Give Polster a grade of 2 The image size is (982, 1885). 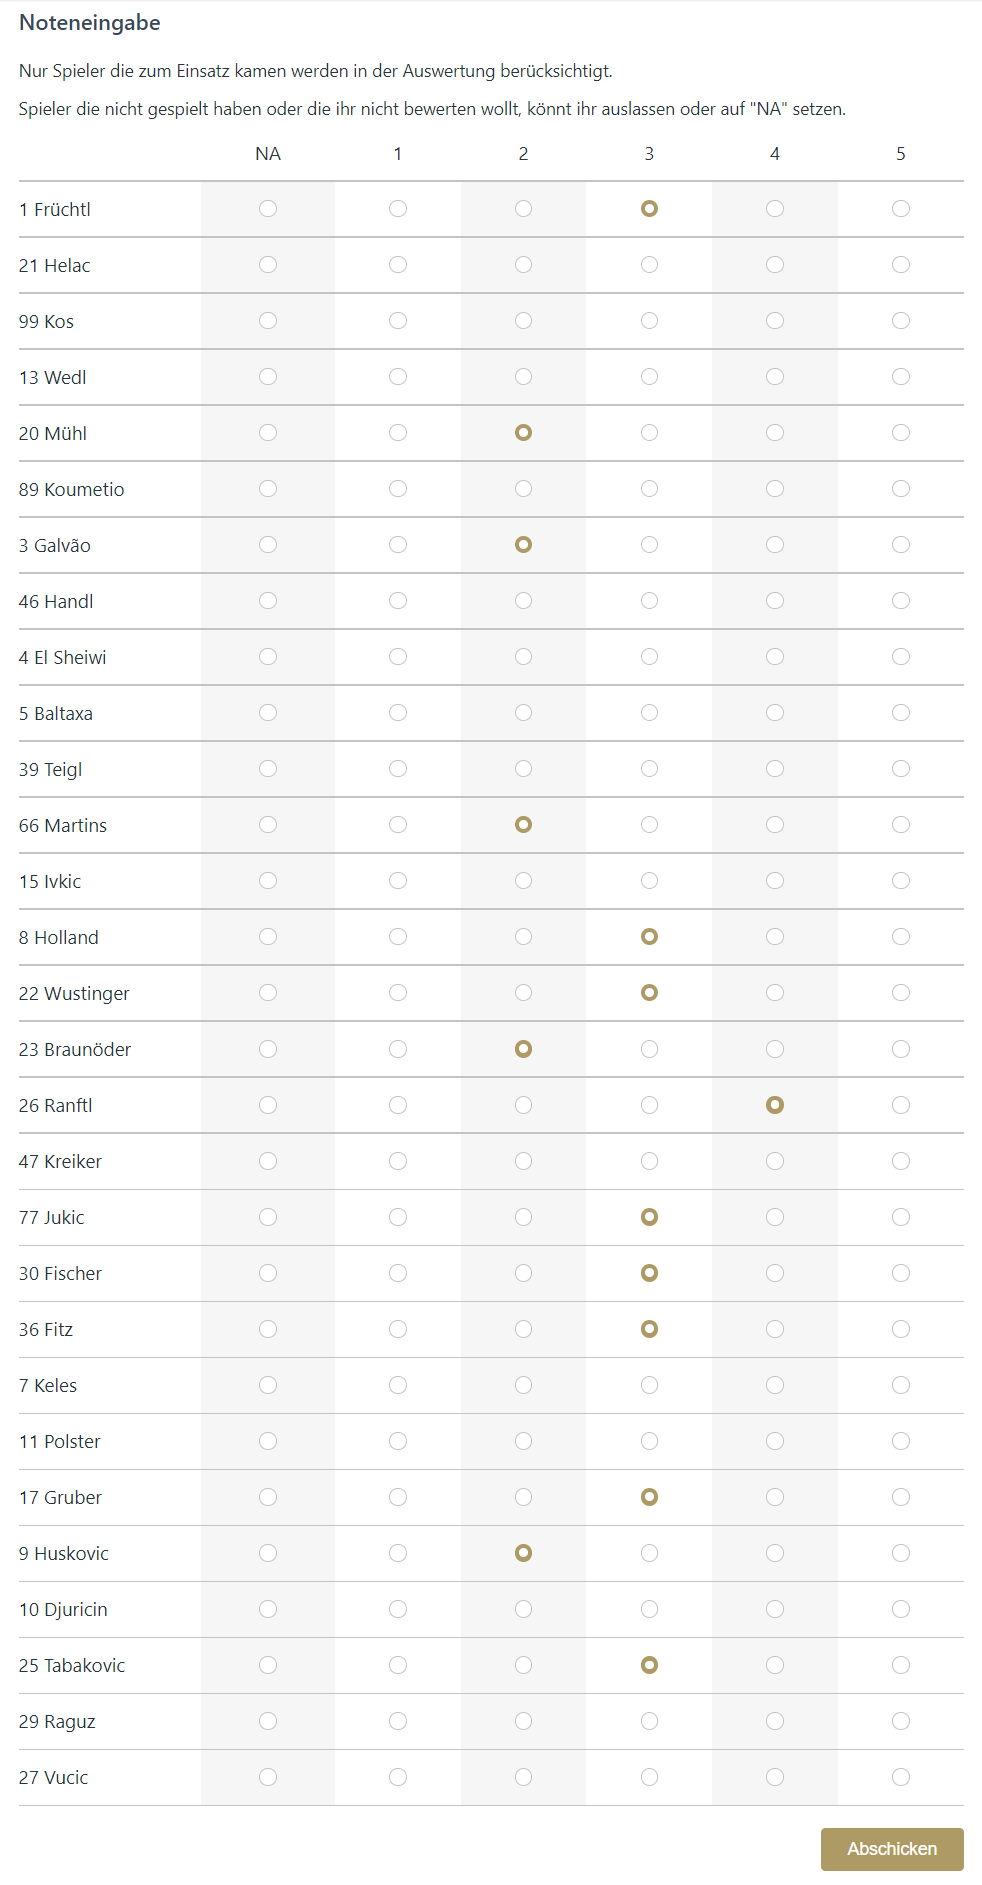[x=523, y=1441]
